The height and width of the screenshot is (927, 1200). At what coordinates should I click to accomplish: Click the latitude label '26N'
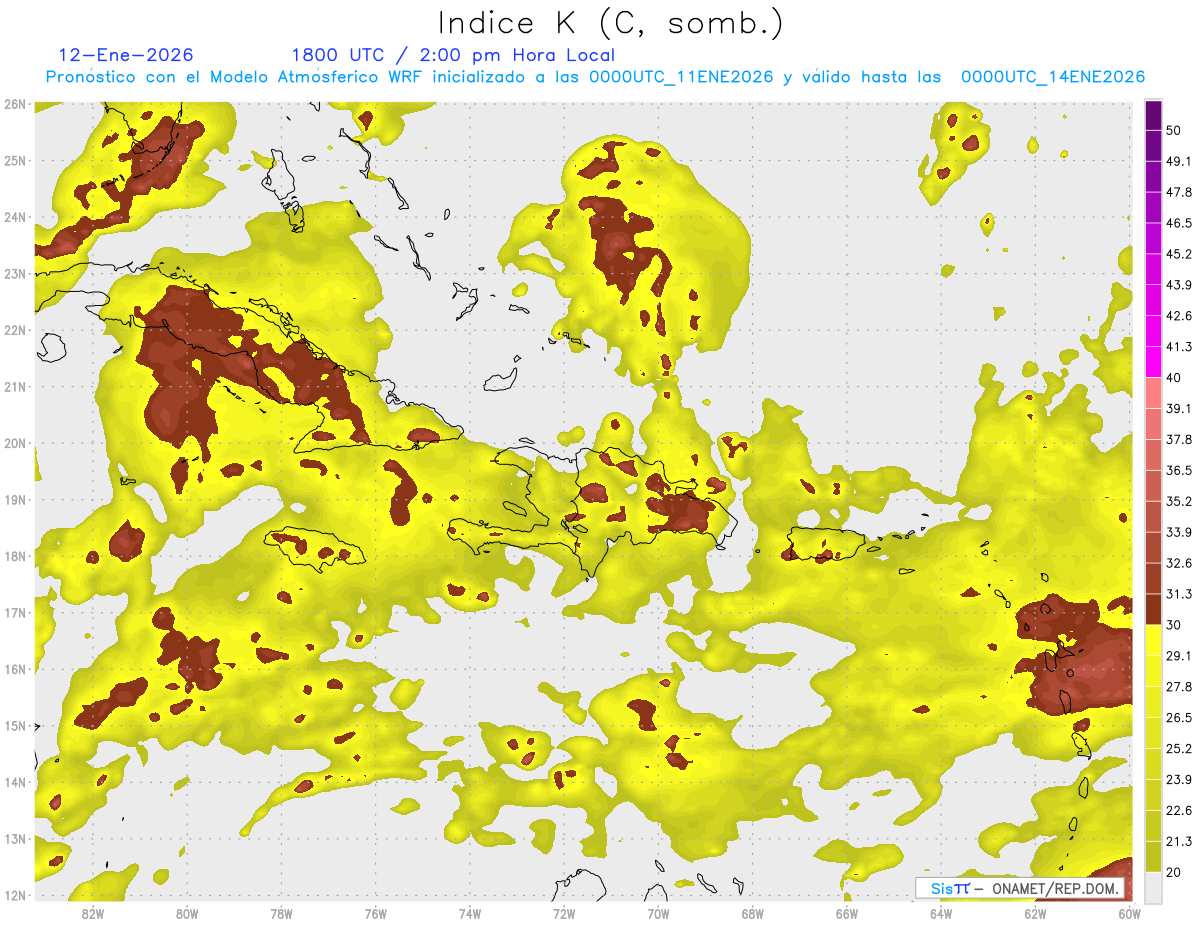click(14, 104)
